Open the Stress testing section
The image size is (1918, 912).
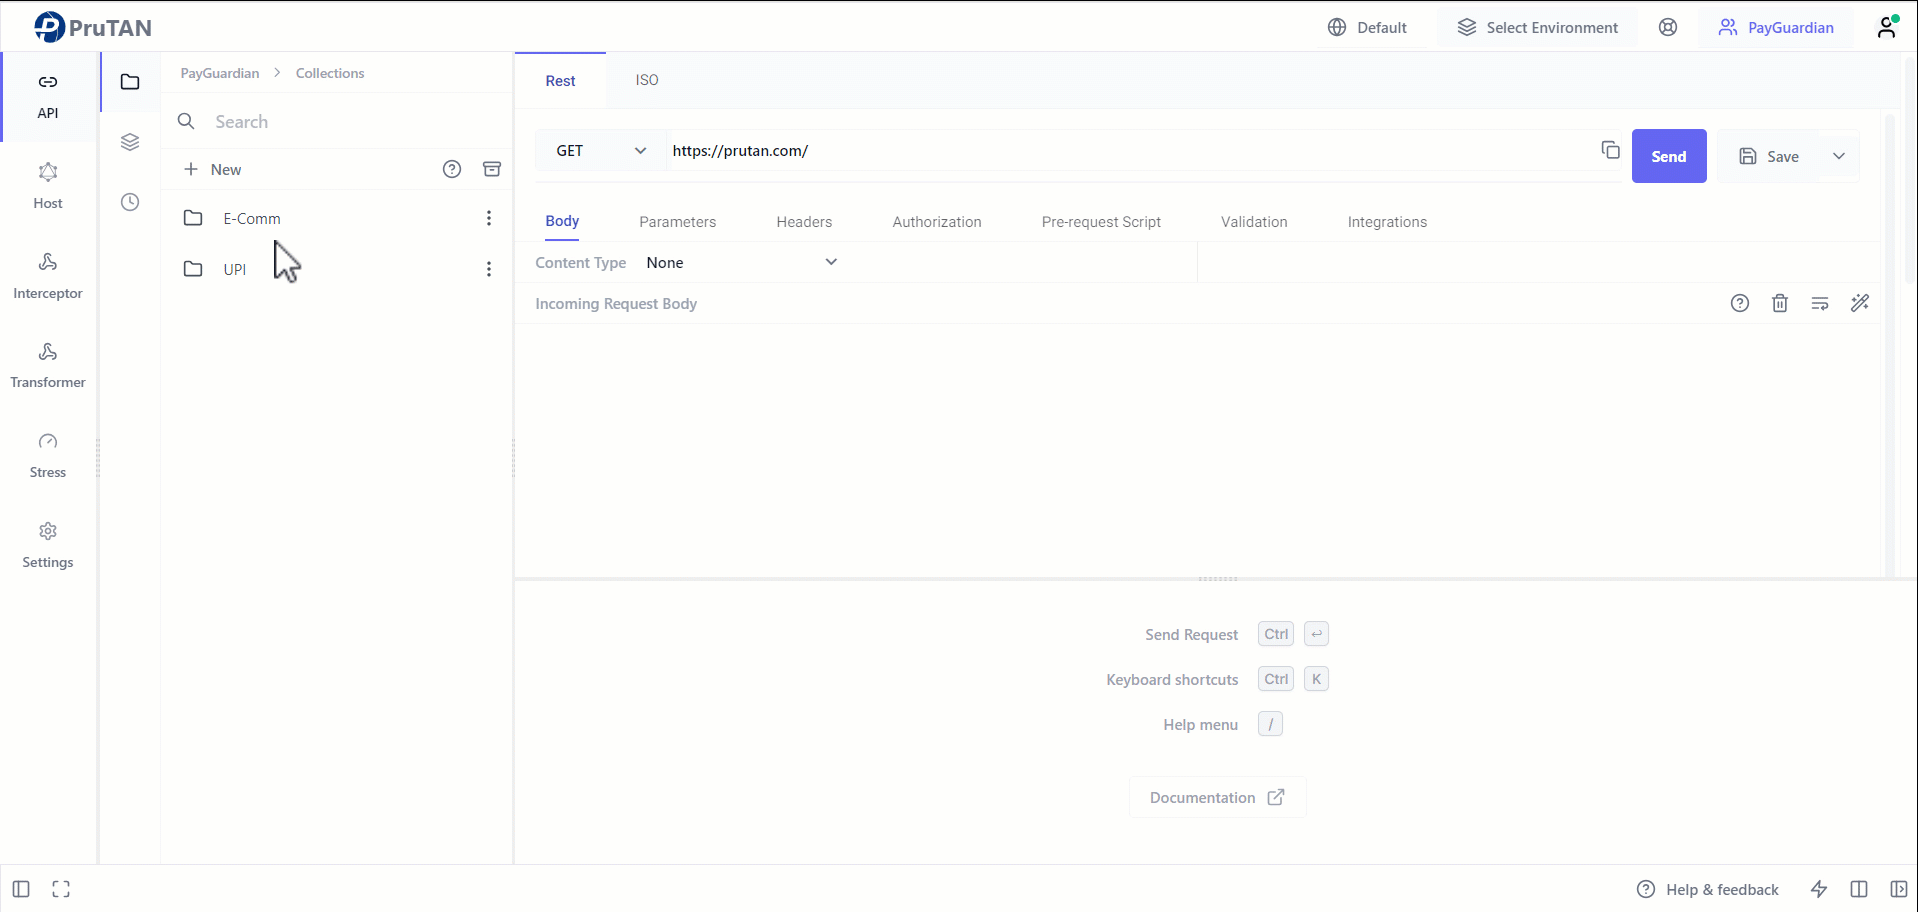[x=48, y=456]
